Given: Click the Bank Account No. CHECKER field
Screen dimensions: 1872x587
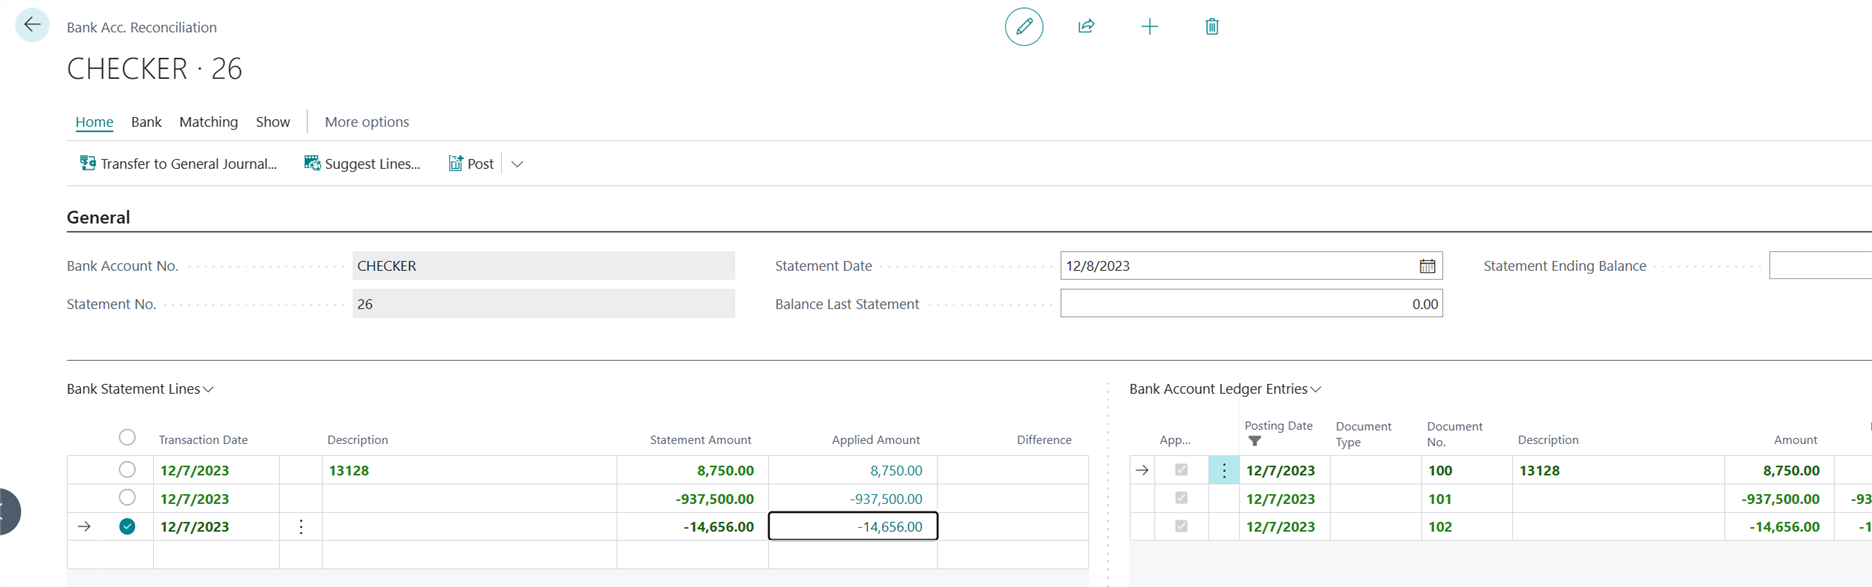Looking at the screenshot, I should [x=543, y=266].
